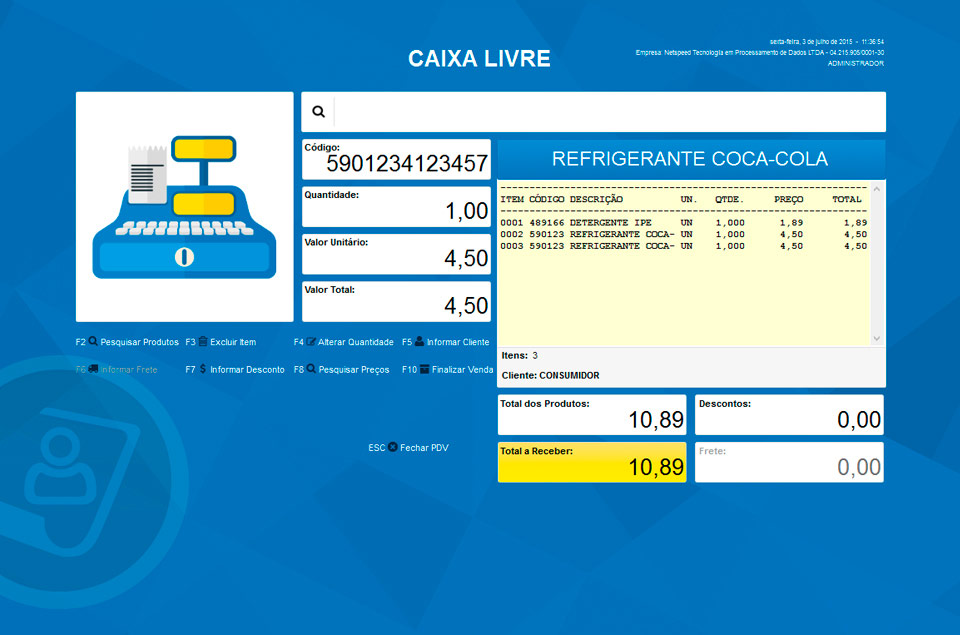Click the dollar icon for Informar Desconto

pos(203,369)
